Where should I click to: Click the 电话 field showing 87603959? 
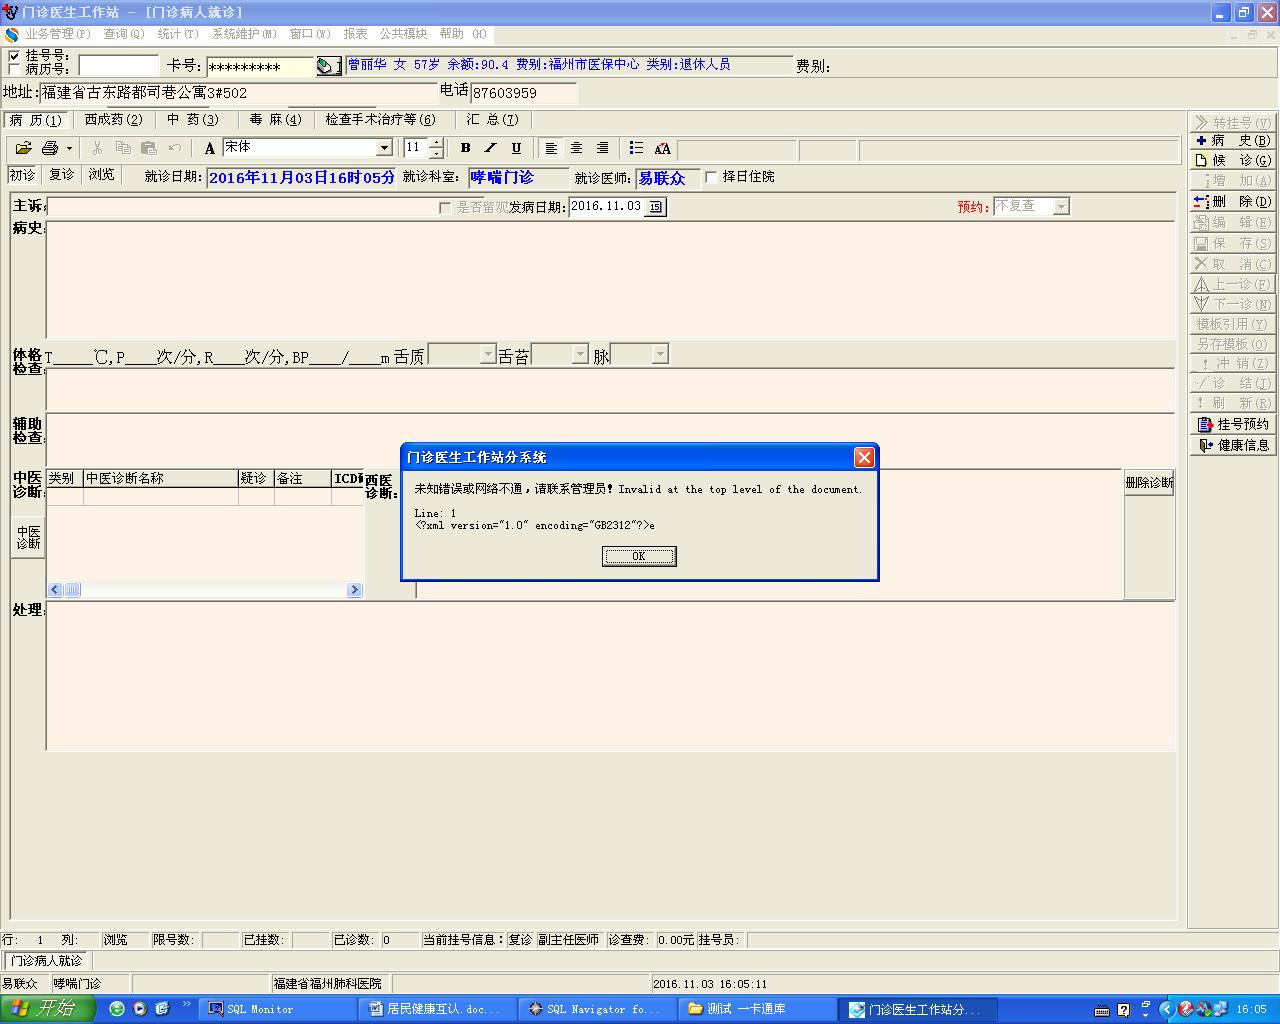pos(524,93)
